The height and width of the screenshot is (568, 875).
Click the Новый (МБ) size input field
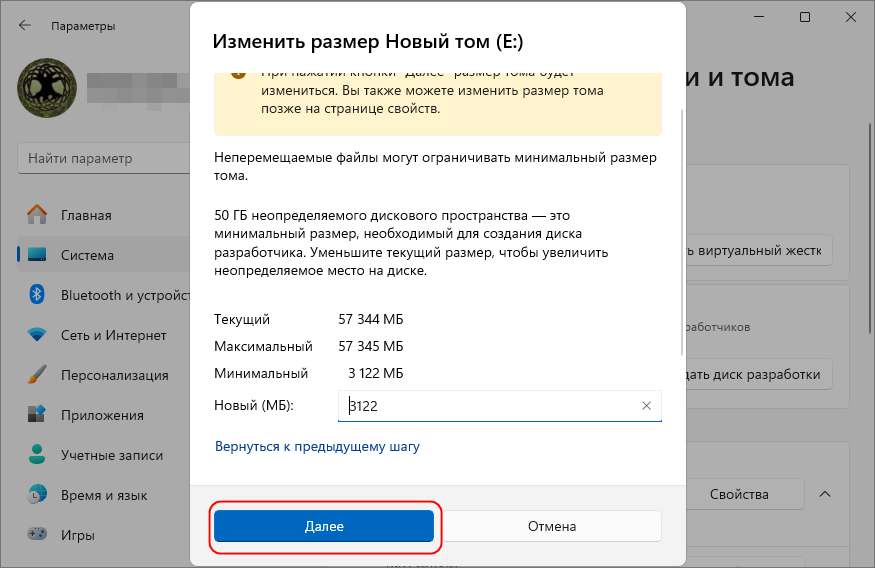click(490, 406)
